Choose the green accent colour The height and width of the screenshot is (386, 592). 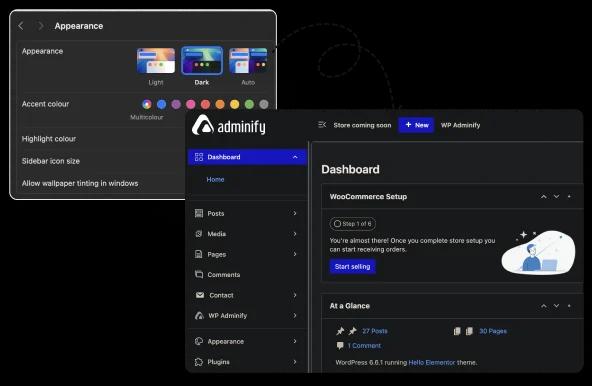click(x=249, y=104)
